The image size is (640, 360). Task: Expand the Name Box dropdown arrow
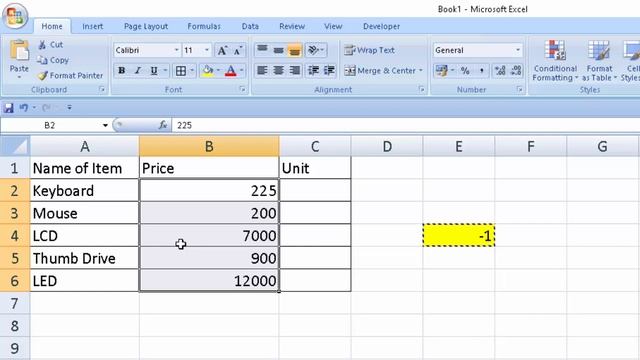(x=105, y=125)
